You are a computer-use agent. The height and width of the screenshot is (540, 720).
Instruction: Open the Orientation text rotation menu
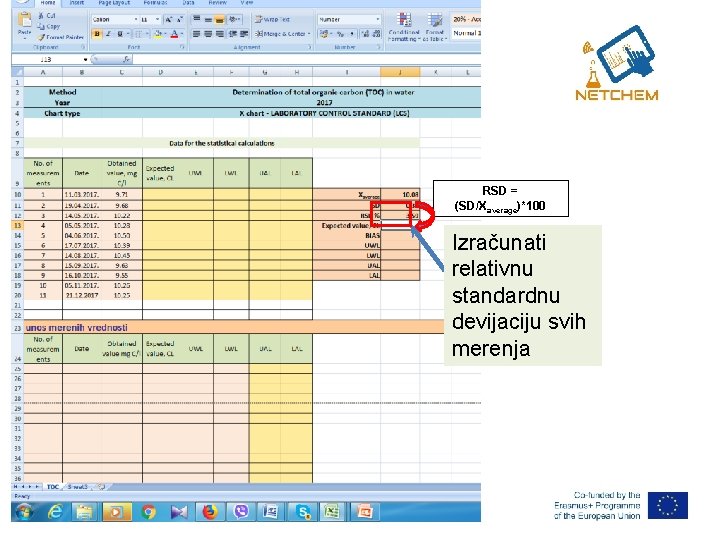(x=234, y=19)
